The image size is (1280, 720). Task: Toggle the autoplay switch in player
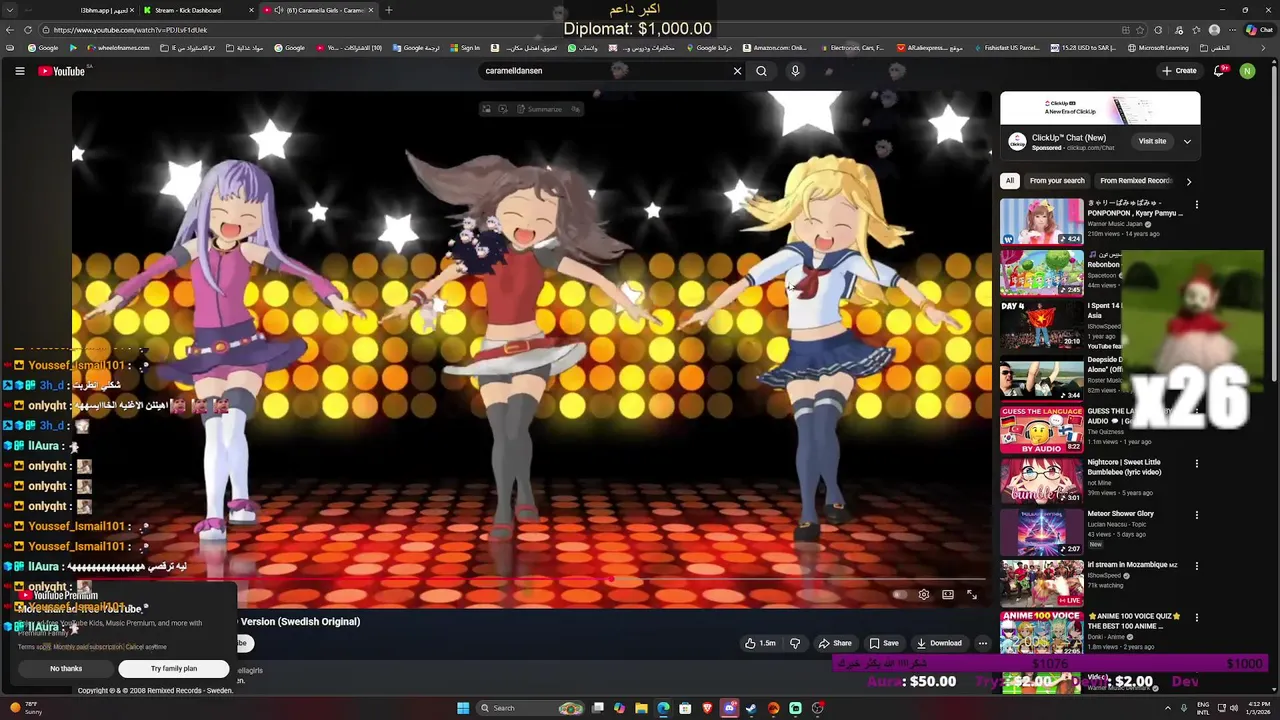pyautogui.click(x=900, y=594)
